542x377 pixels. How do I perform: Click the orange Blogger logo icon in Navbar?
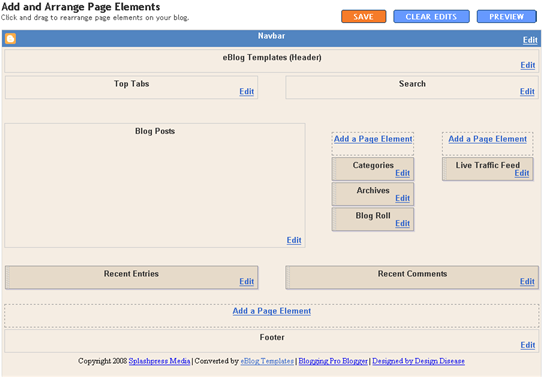[10, 38]
